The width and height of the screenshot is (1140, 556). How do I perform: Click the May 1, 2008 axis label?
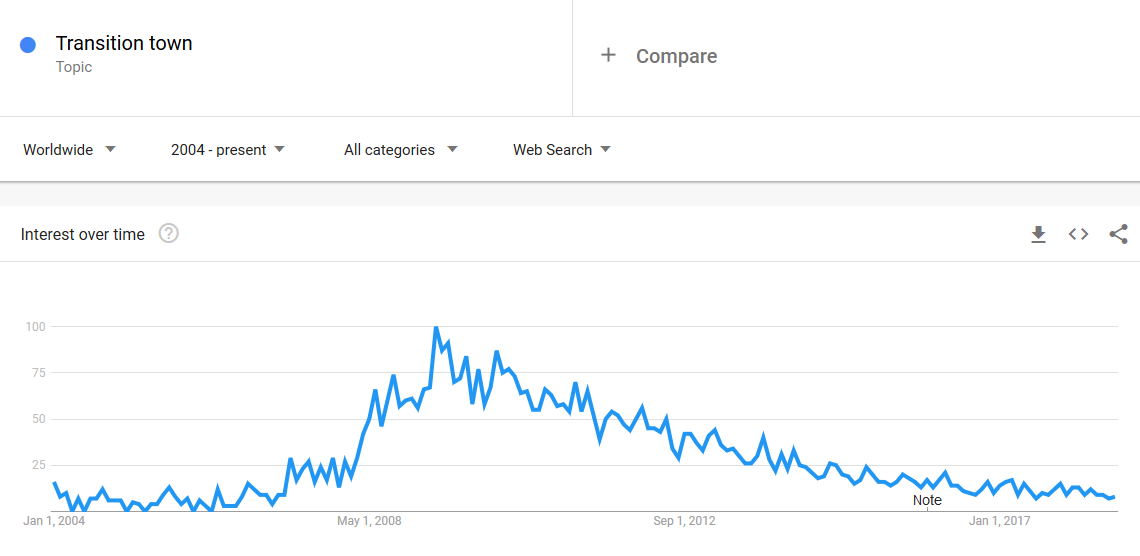click(369, 521)
